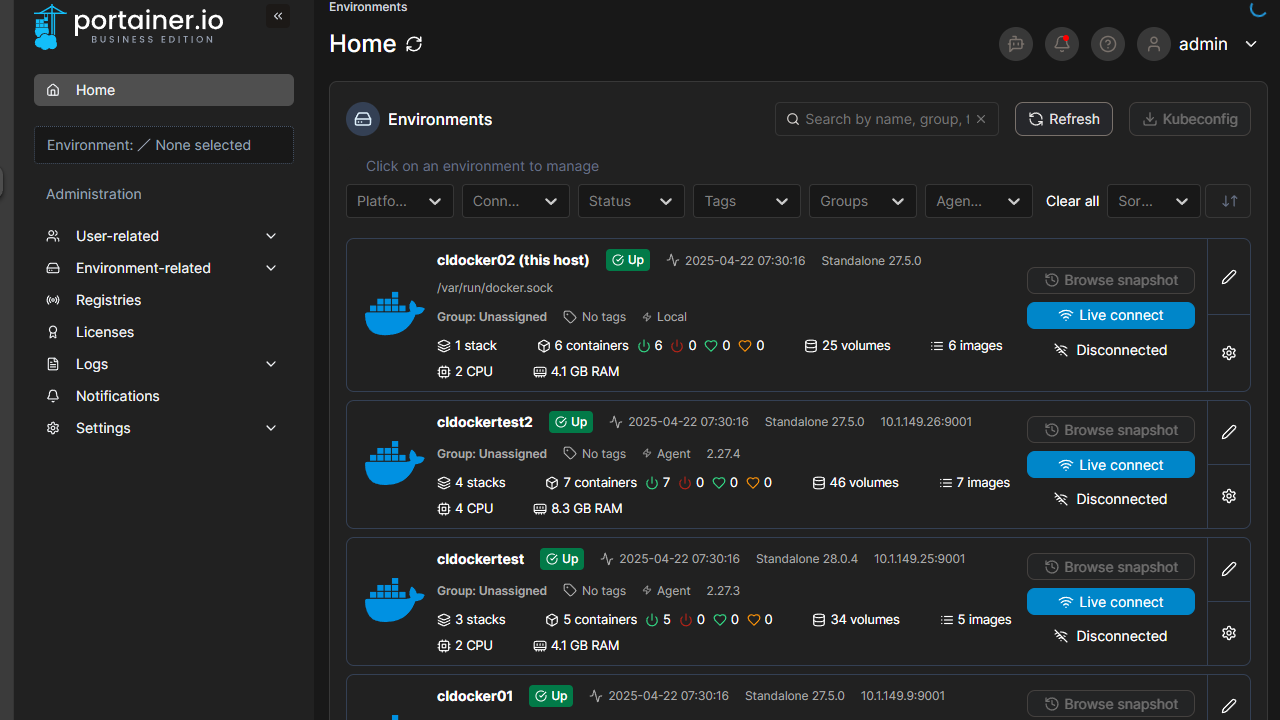Click the Kubeconfig button
The height and width of the screenshot is (720, 1280).
(1190, 119)
